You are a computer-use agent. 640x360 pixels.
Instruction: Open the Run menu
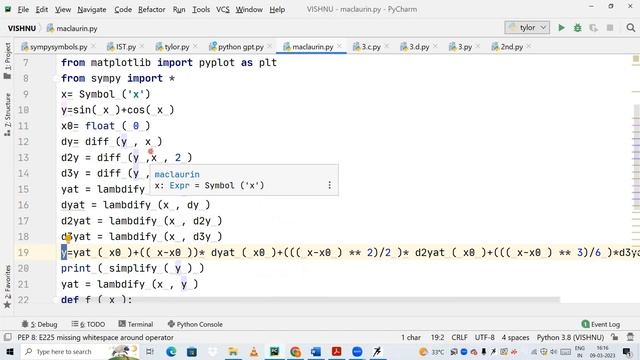pos(179,9)
